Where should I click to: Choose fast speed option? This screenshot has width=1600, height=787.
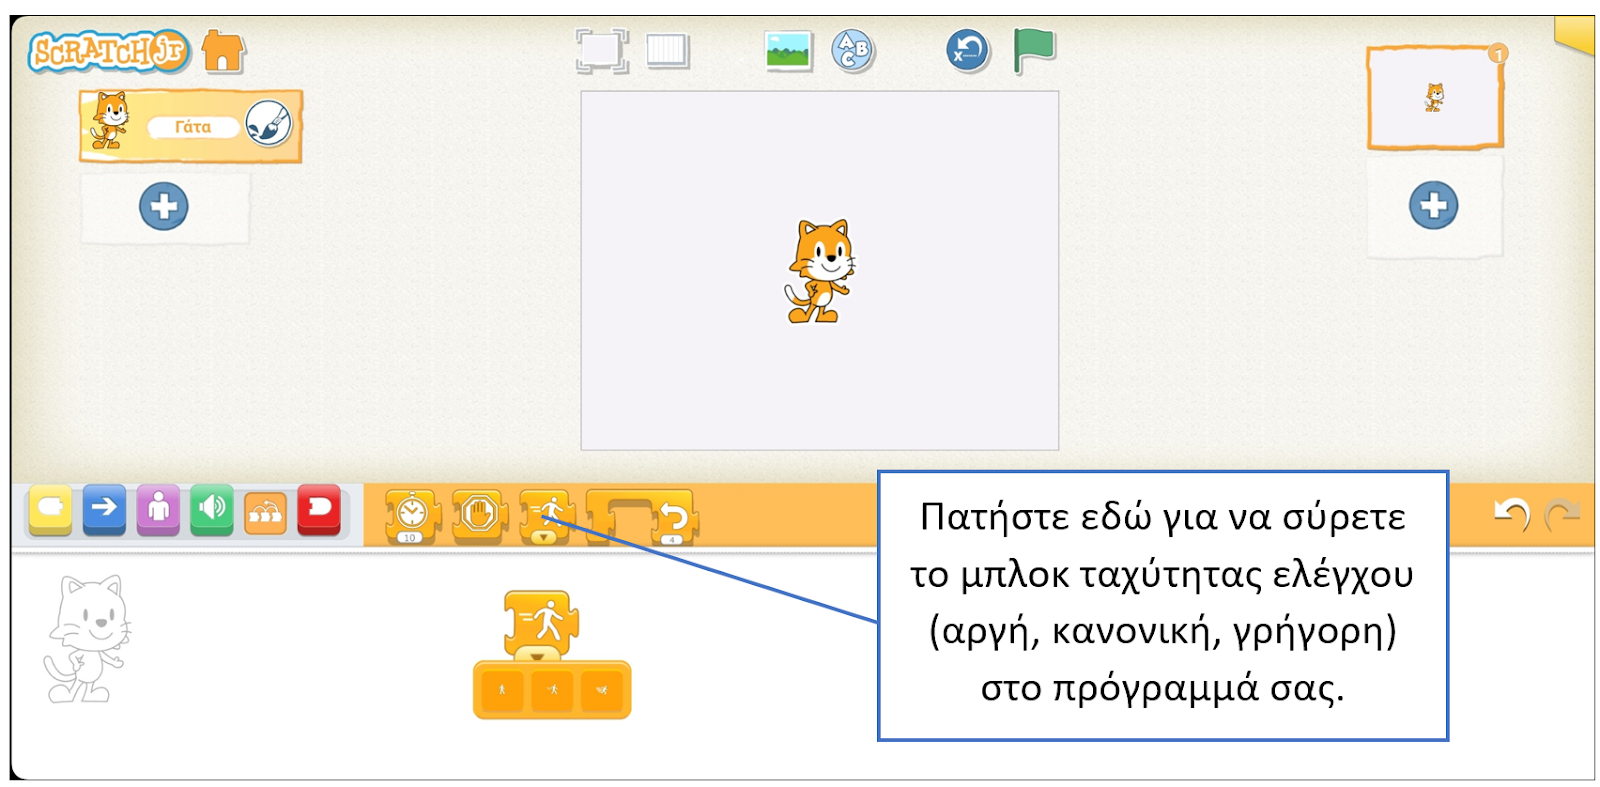coord(602,690)
